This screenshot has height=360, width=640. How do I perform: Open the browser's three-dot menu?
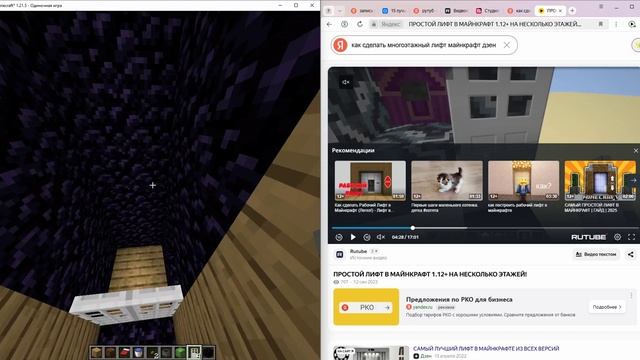click(x=616, y=24)
